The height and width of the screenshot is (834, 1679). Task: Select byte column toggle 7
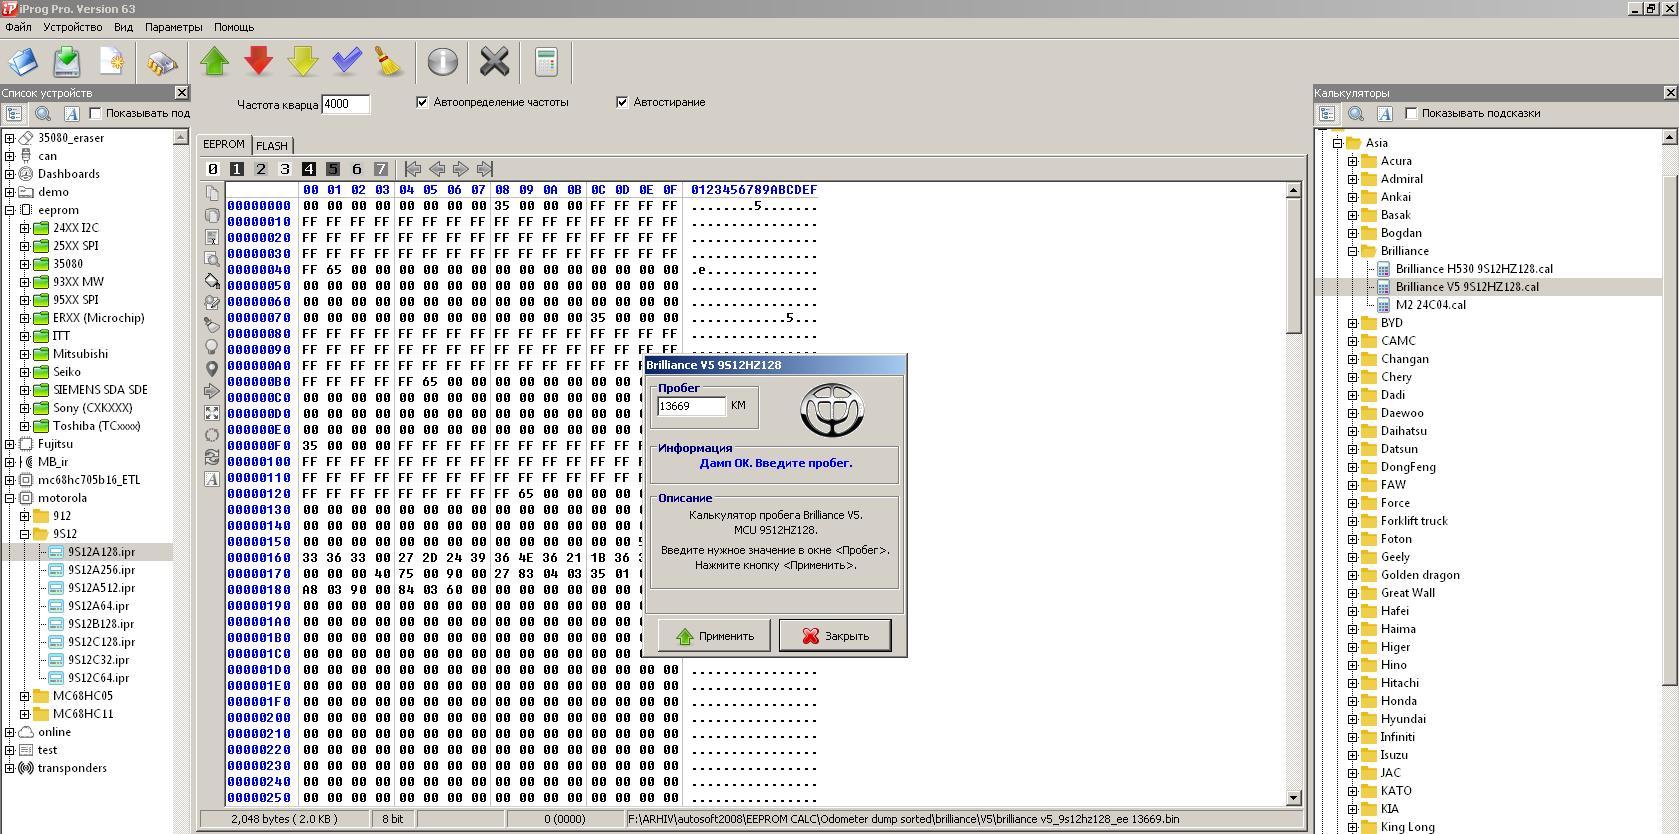coord(380,169)
